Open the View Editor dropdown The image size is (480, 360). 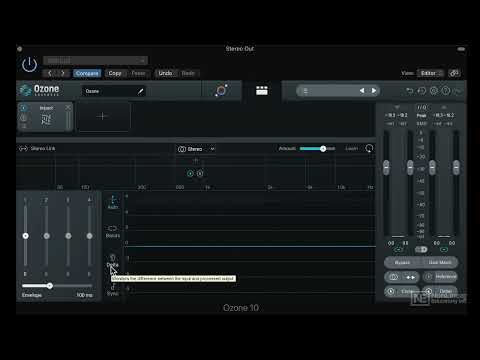(x=430, y=73)
